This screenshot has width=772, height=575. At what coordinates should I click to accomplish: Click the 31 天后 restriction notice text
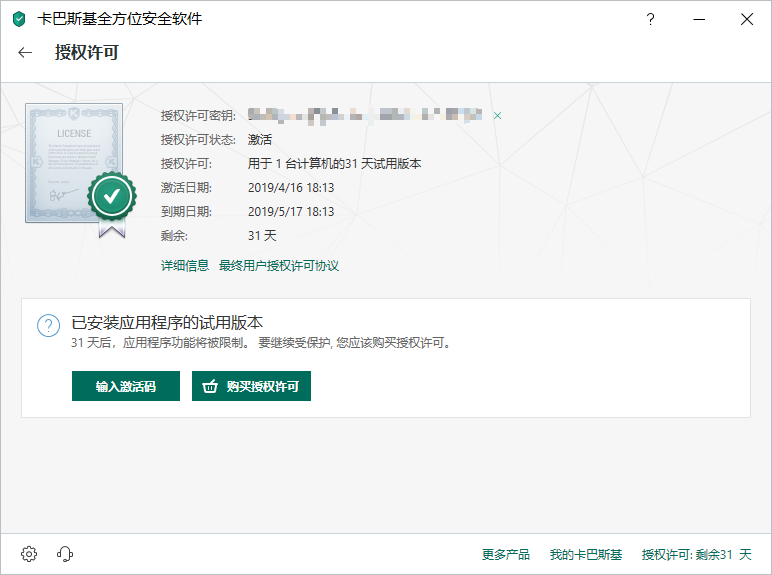(x=261, y=343)
